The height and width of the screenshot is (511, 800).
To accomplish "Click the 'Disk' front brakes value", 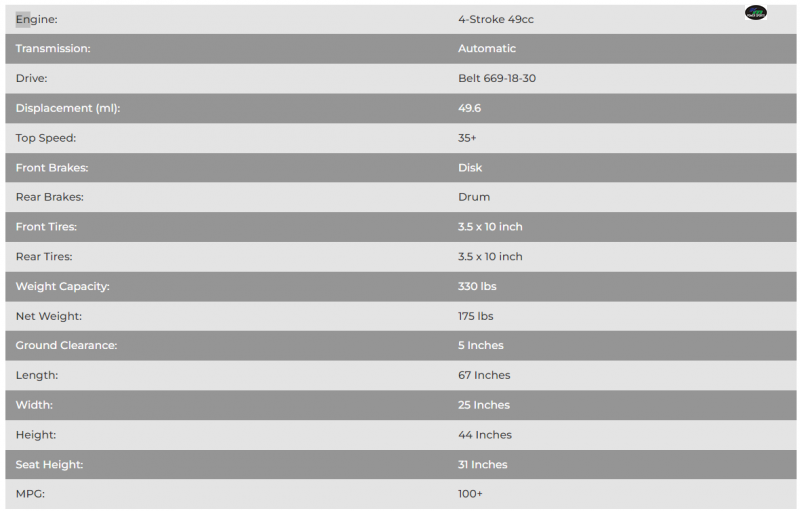I will (470, 168).
